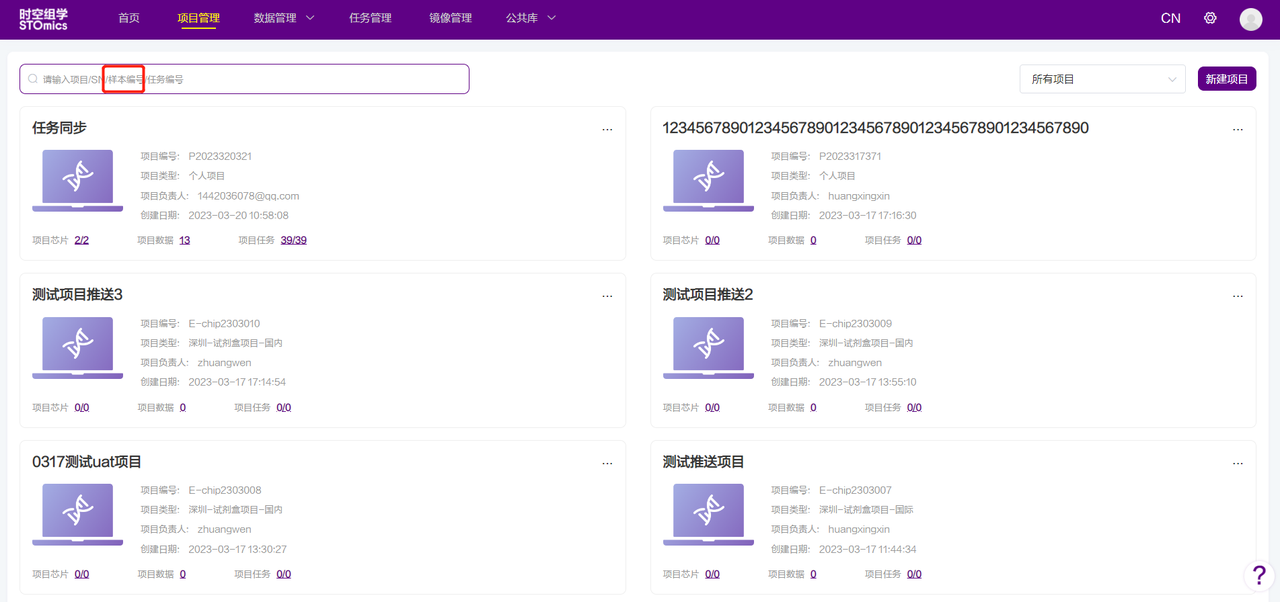Viewport: 1280px width, 602px height.
Task: Click the project thumbnail of 测试项目推送3
Action: point(78,346)
